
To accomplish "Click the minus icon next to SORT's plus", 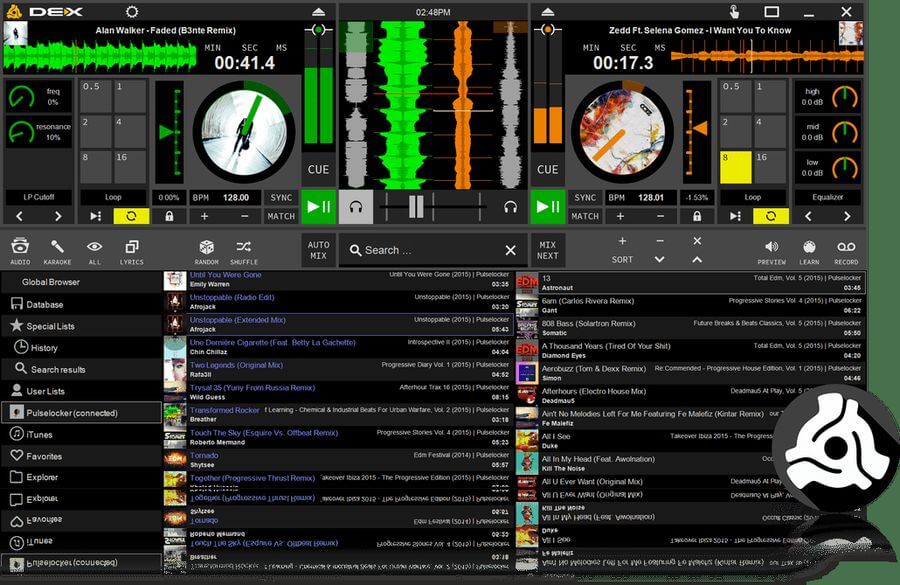I will point(660,241).
